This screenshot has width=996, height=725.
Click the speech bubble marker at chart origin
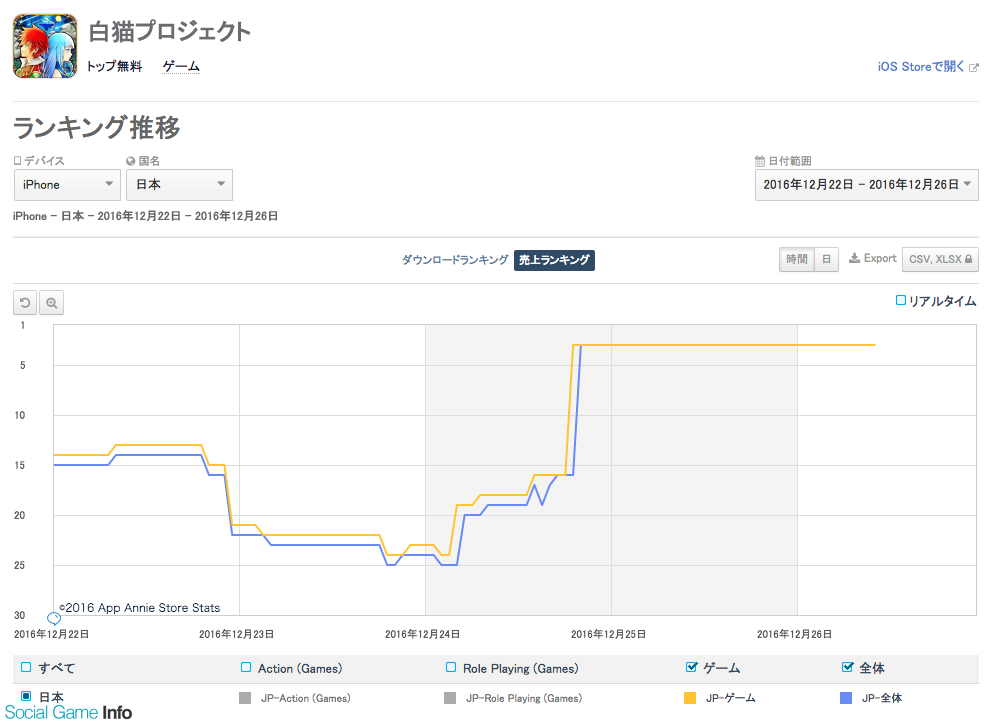pyautogui.click(x=54, y=618)
